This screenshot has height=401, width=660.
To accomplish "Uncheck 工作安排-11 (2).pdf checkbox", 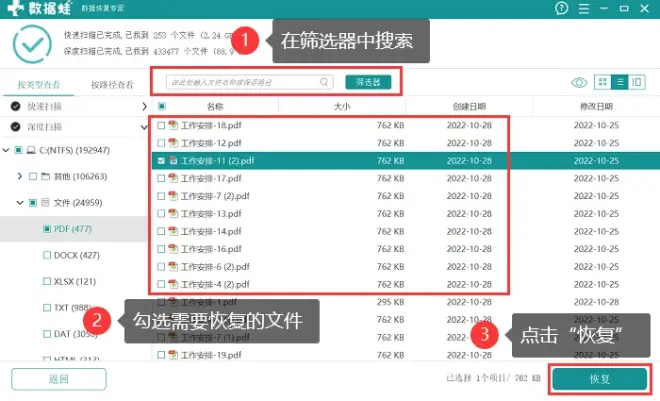I will point(161,161).
